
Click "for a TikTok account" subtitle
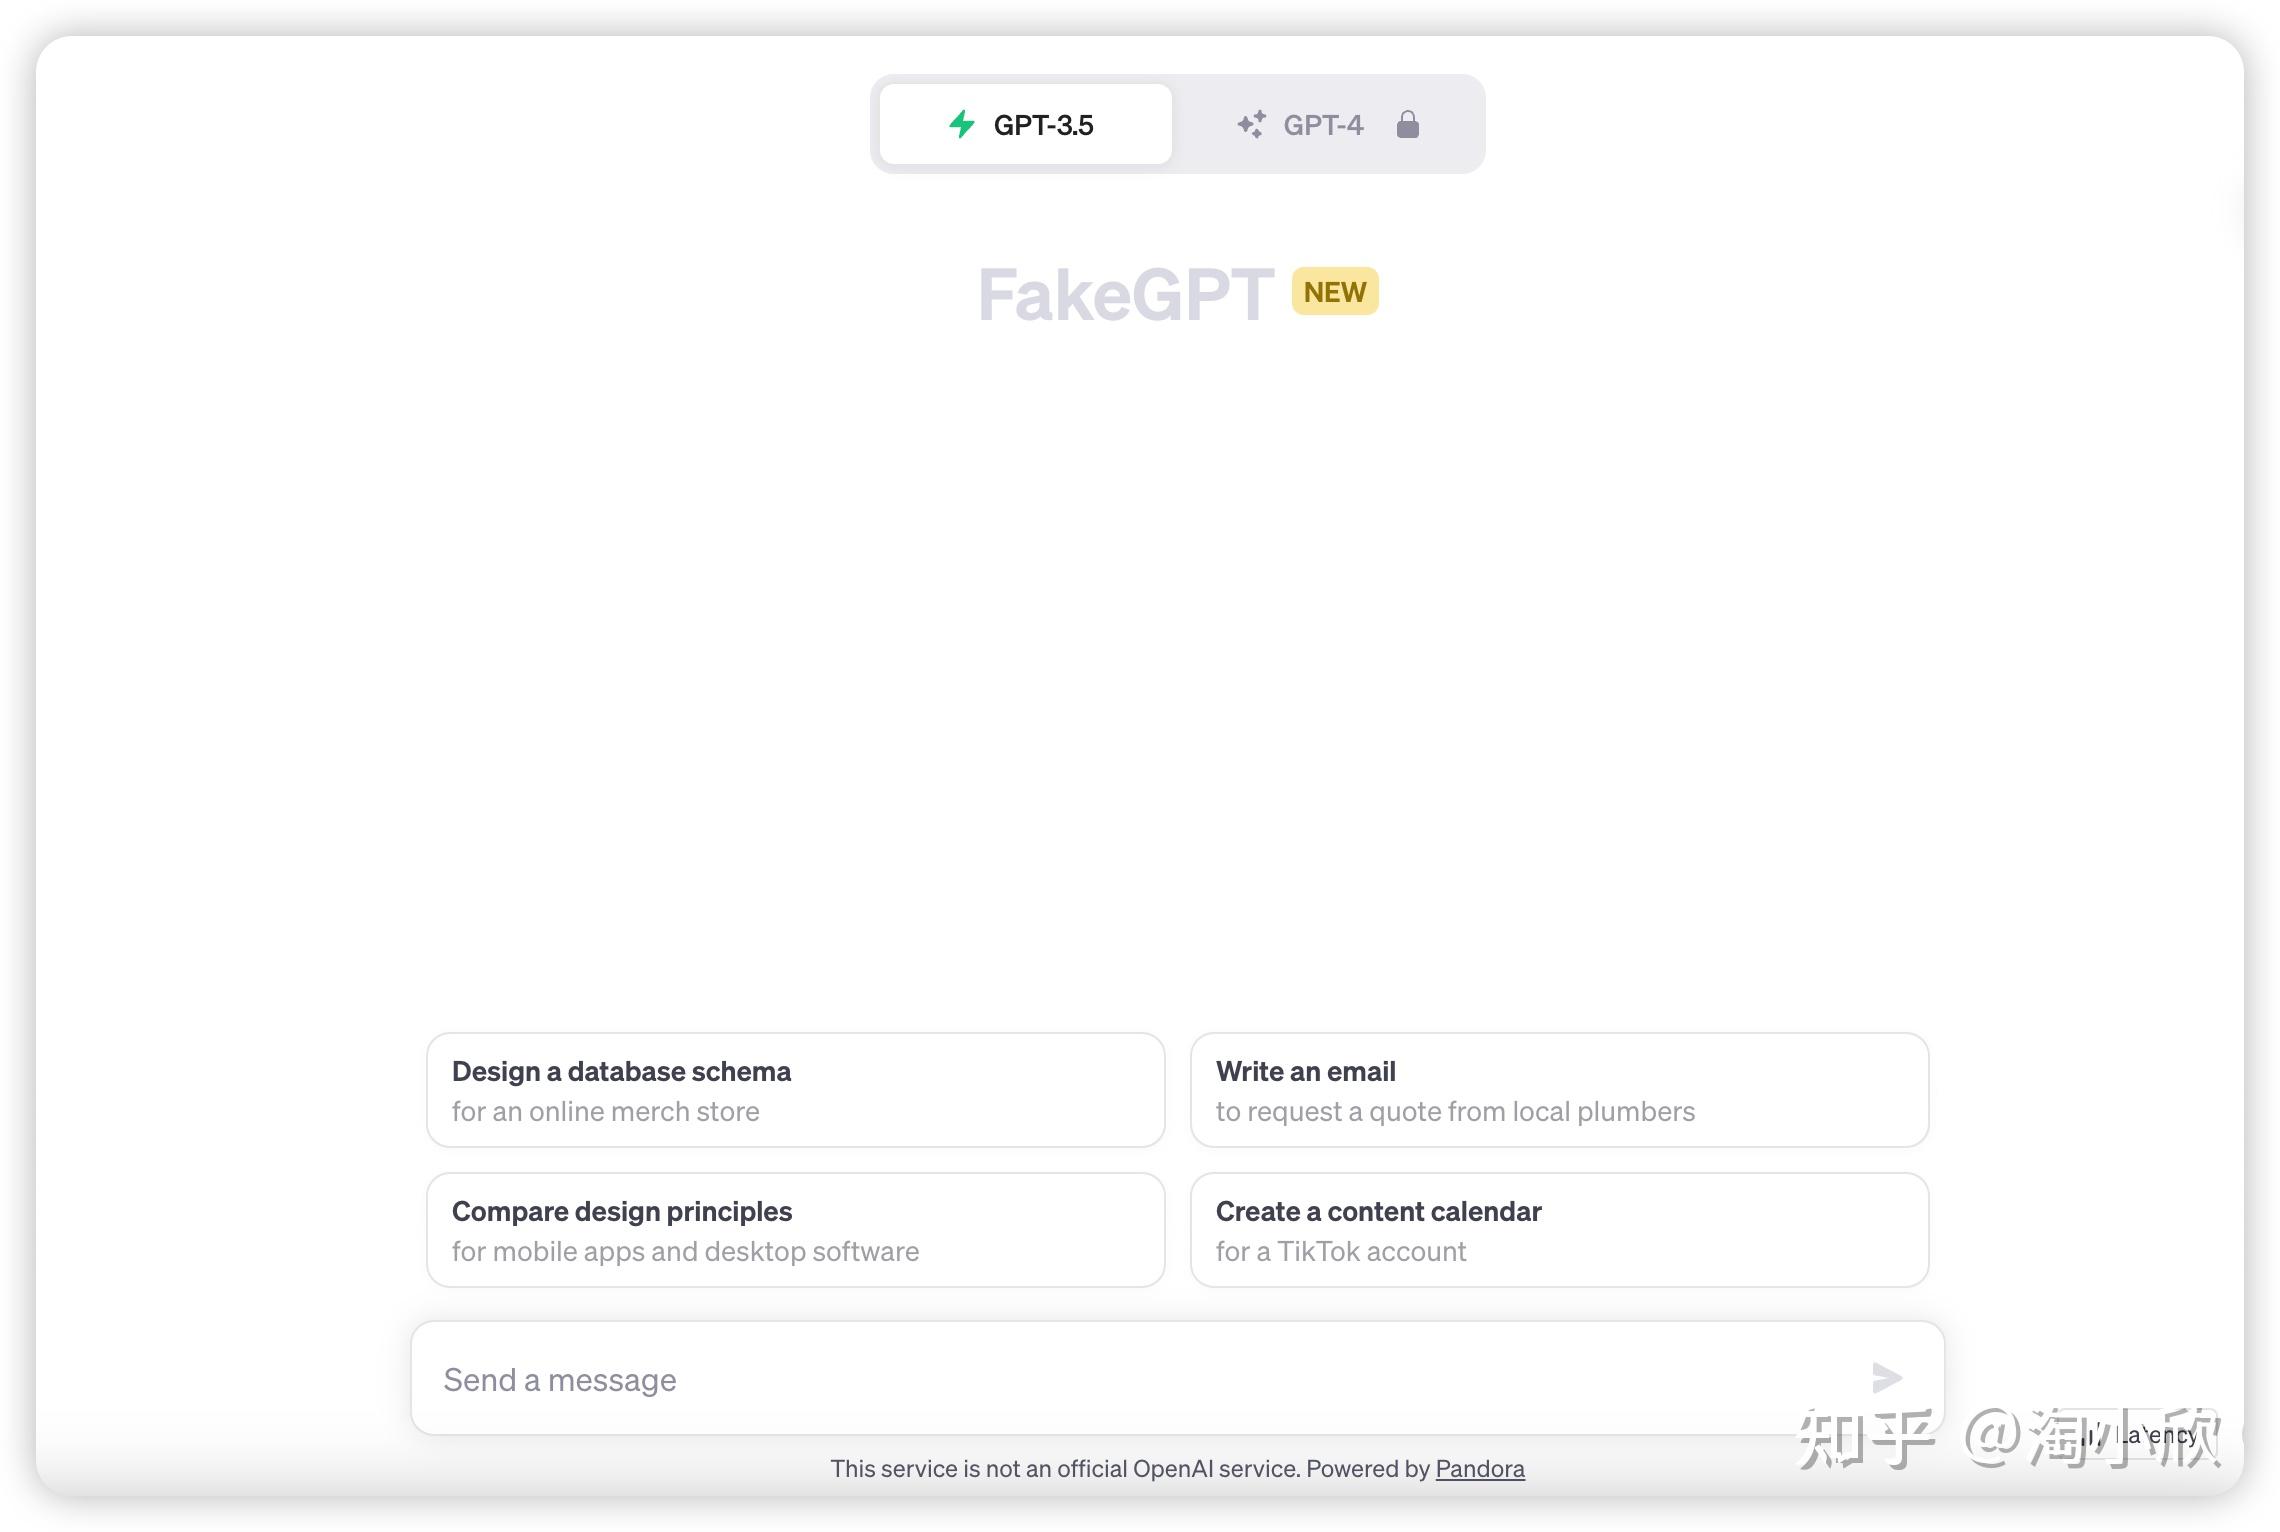click(1341, 1252)
